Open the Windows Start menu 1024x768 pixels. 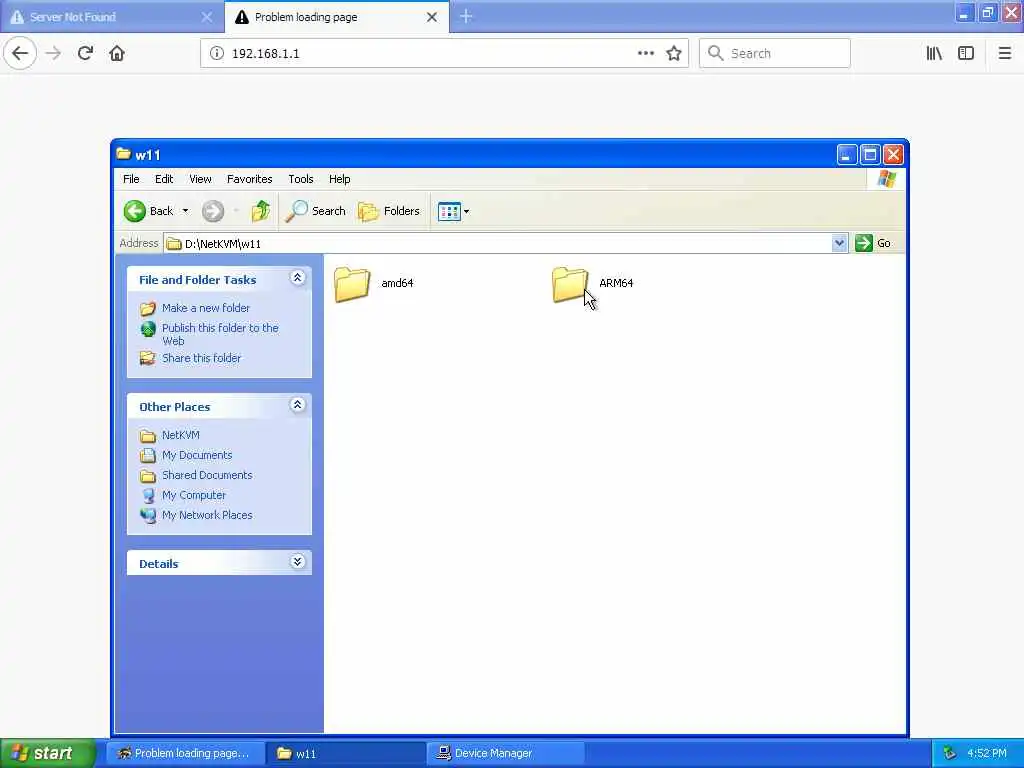click(x=48, y=753)
